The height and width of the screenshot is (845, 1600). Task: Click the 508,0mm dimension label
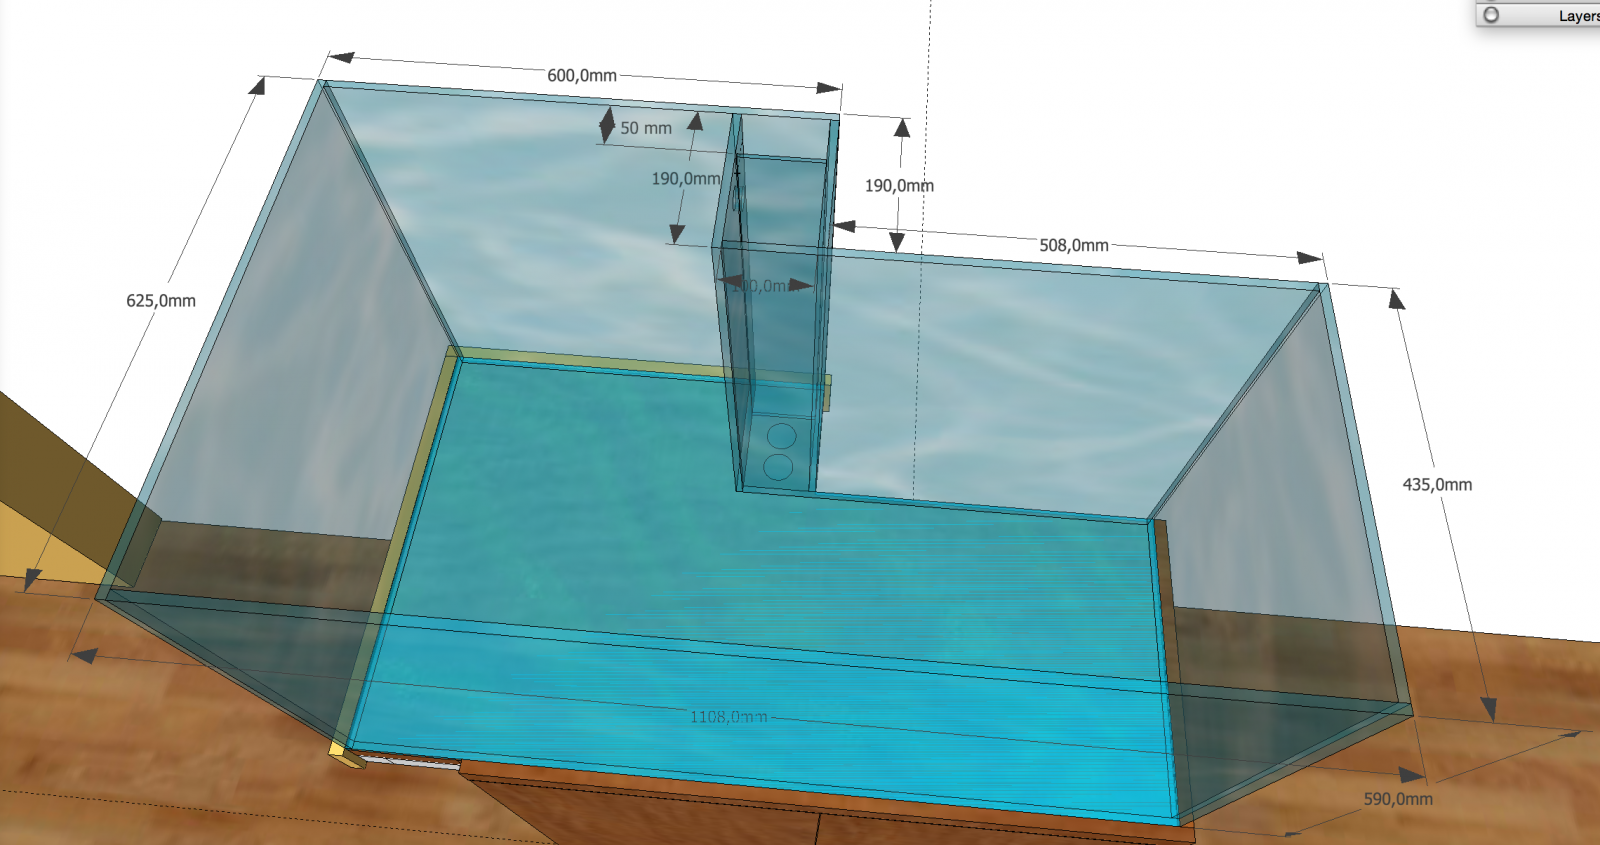pyautogui.click(x=1073, y=246)
